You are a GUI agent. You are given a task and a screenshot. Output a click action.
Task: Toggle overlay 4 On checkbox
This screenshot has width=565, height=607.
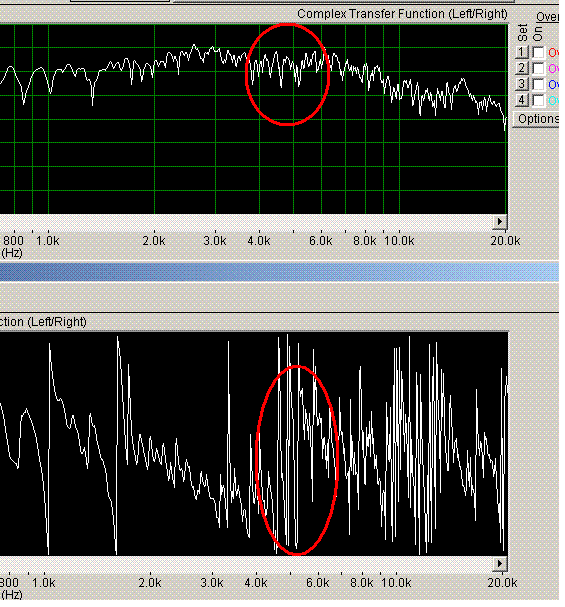(x=538, y=101)
